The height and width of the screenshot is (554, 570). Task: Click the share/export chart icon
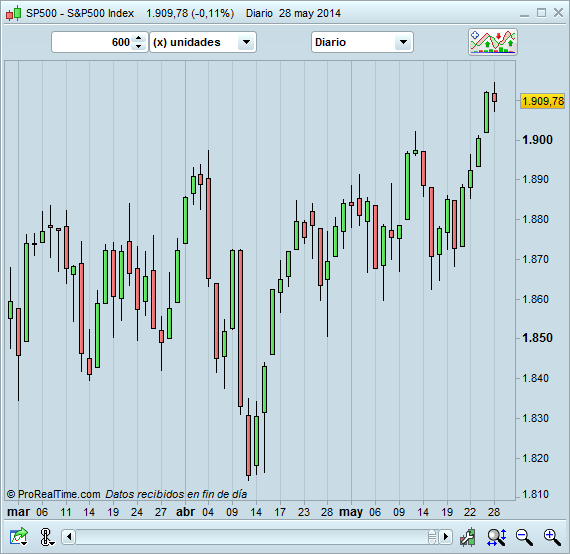coord(19,537)
